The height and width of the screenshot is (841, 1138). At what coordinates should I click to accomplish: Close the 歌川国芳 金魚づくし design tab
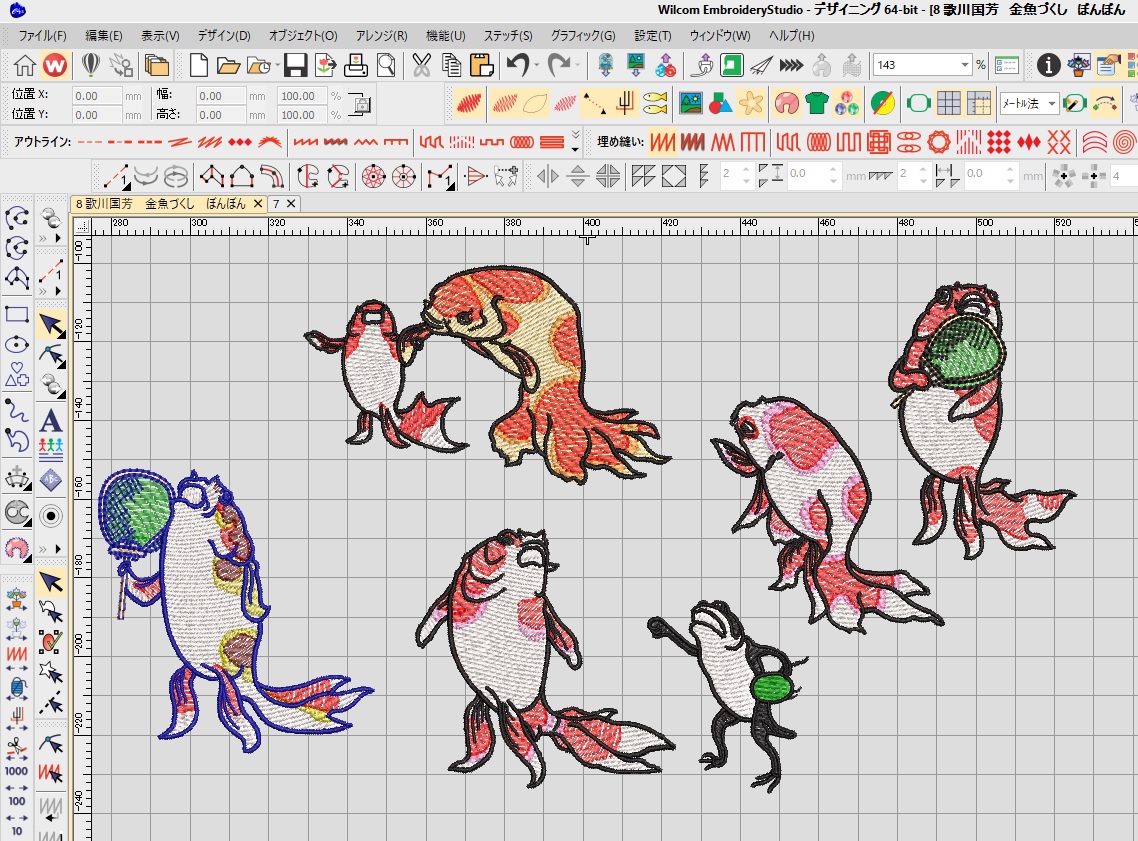pyautogui.click(x=257, y=204)
